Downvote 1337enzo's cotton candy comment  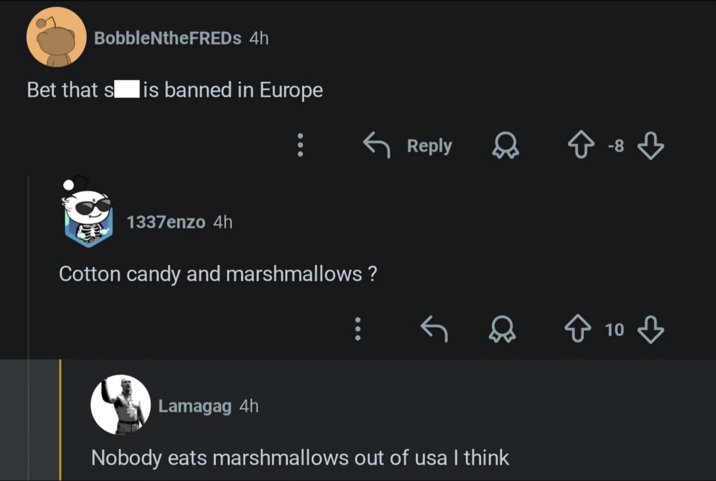click(651, 329)
